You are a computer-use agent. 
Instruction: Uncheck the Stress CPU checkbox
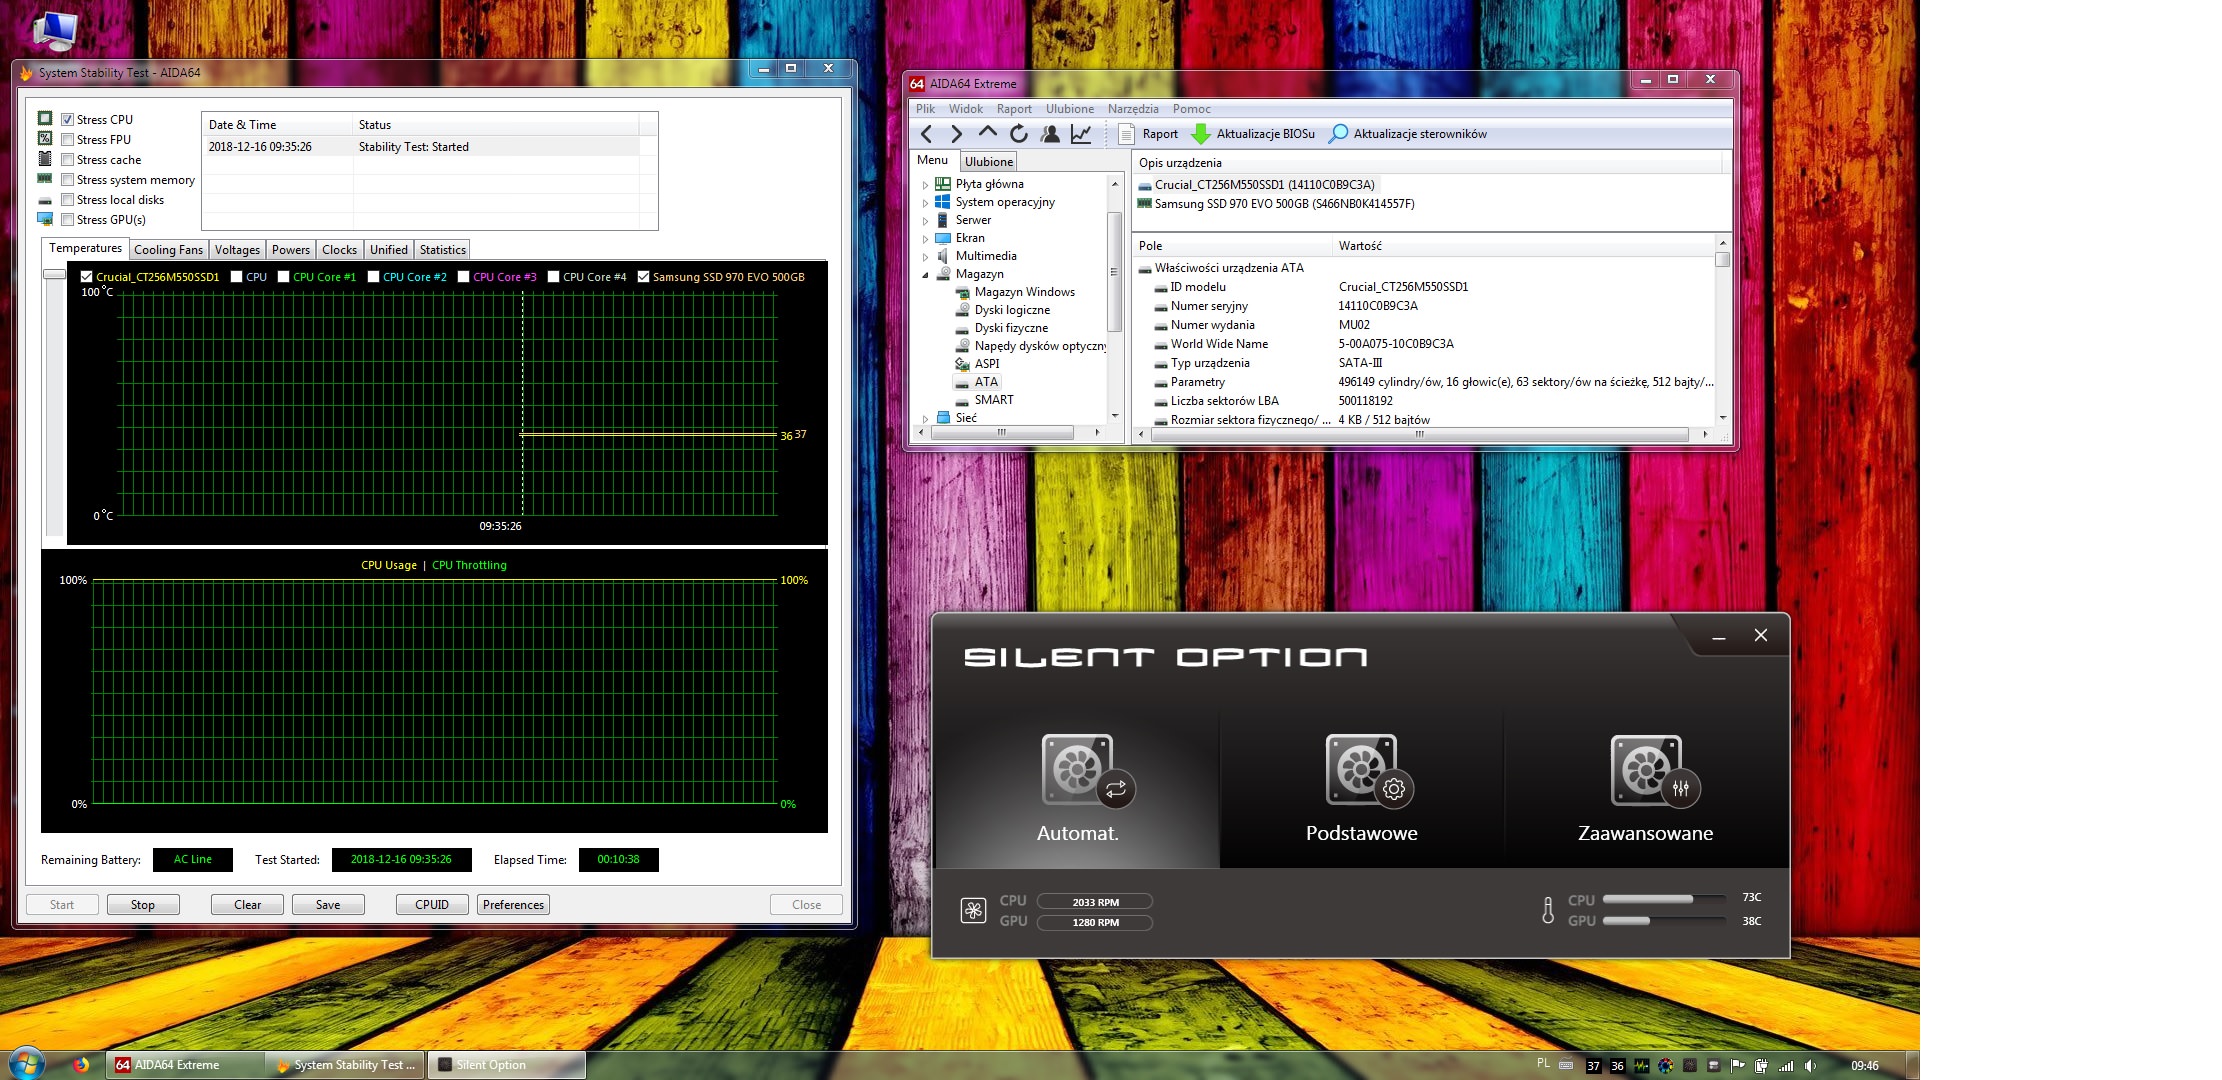point(68,120)
